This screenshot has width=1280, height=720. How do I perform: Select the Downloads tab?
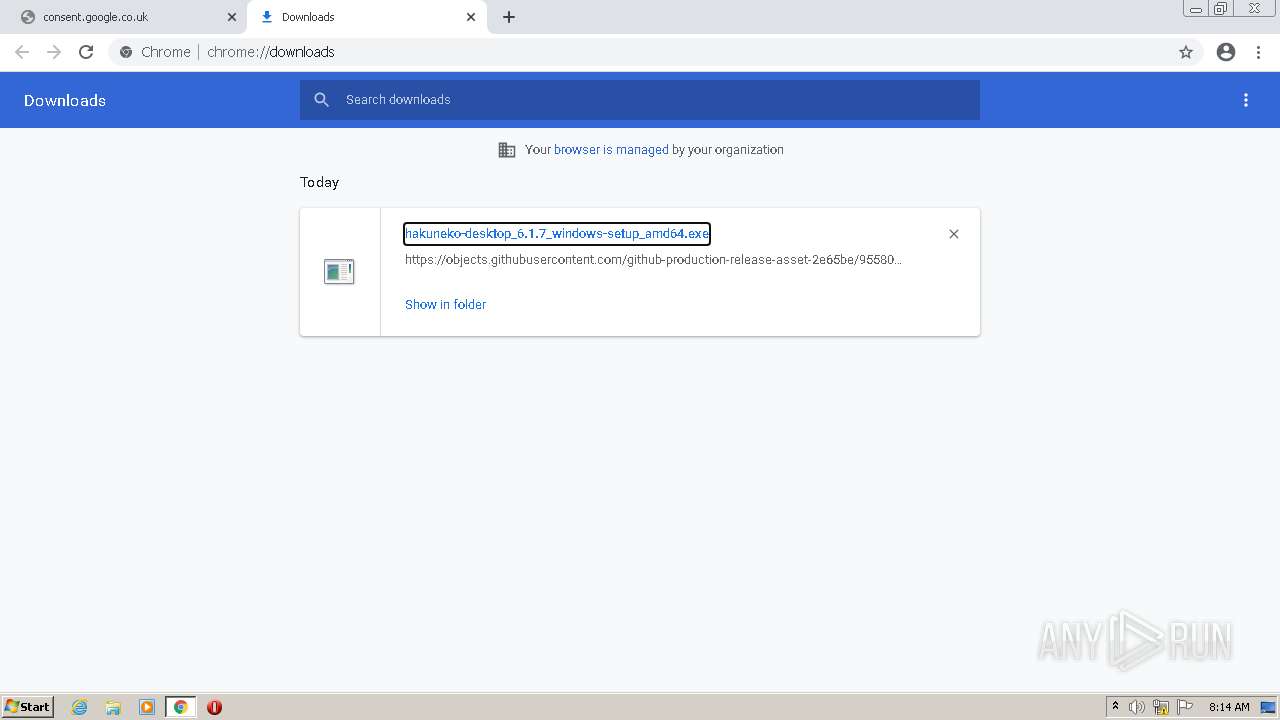click(x=368, y=17)
